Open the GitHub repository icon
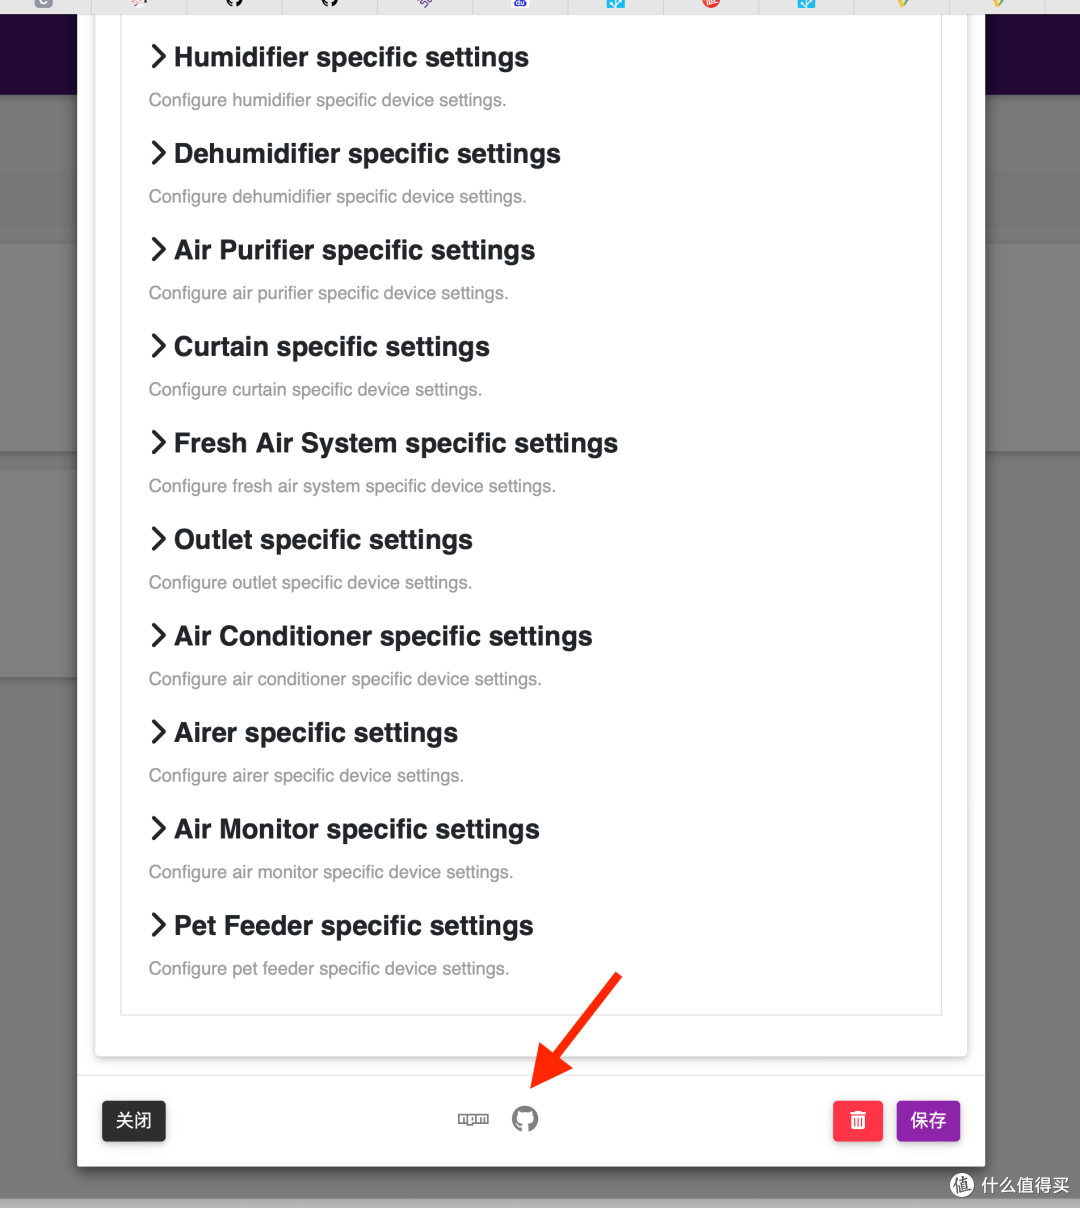Image resolution: width=1080 pixels, height=1208 pixels. (525, 1119)
